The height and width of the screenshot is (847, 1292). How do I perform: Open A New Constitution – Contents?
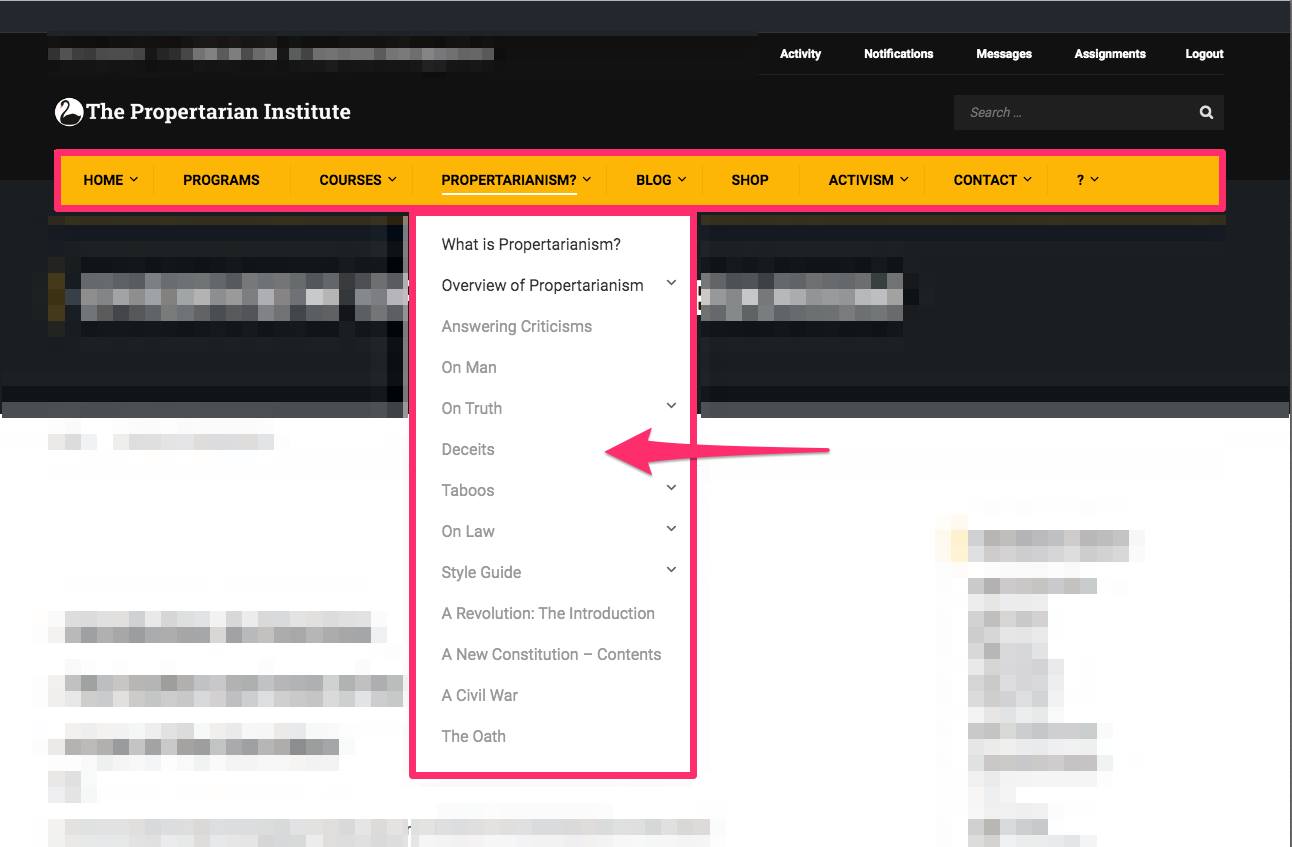551,654
